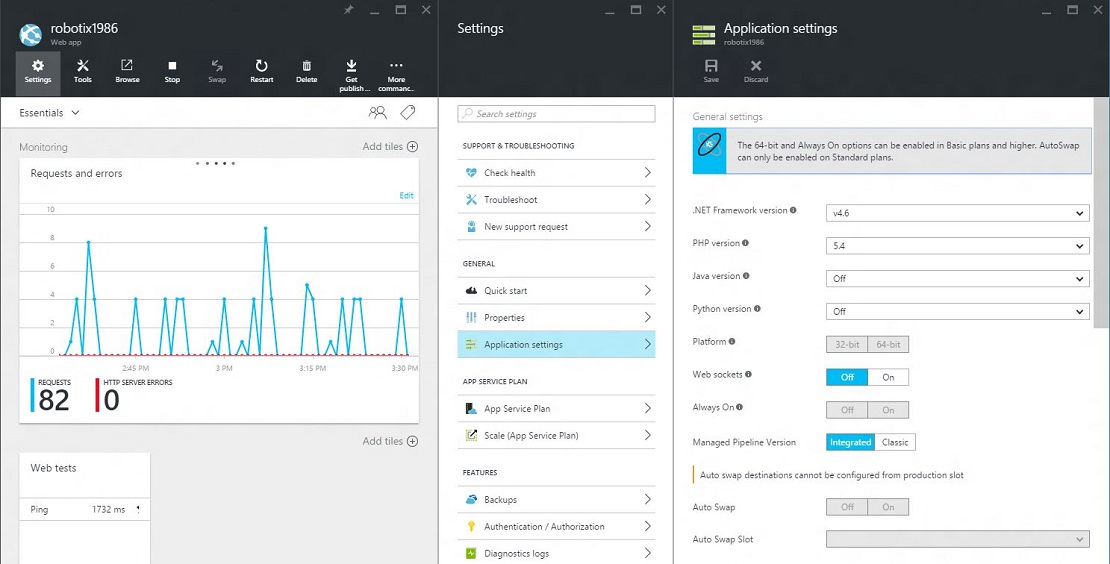This screenshot has width=1110, height=564.
Task: Open Authentication / Authorization
Action: 556,526
